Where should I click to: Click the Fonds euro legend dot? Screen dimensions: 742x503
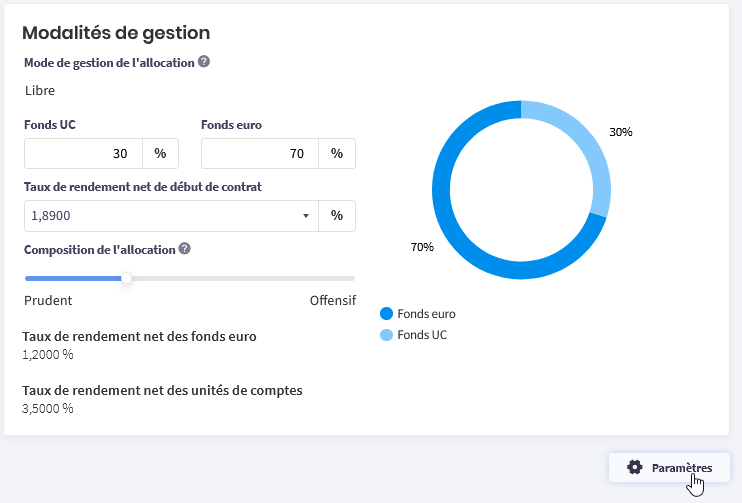[387, 314]
